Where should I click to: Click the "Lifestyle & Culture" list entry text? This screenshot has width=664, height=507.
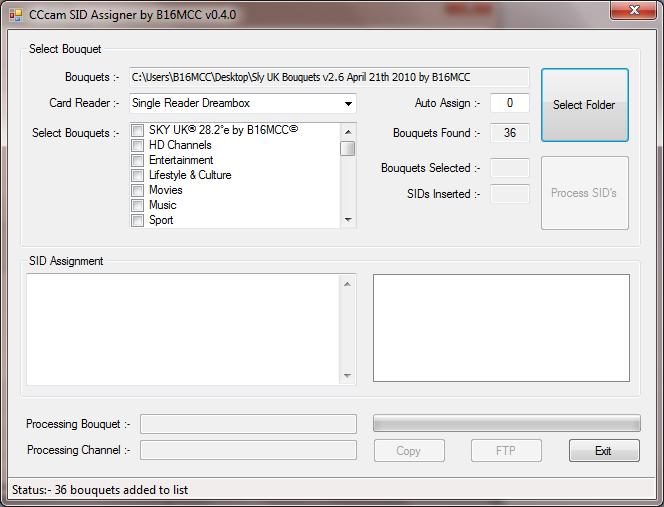pos(190,175)
